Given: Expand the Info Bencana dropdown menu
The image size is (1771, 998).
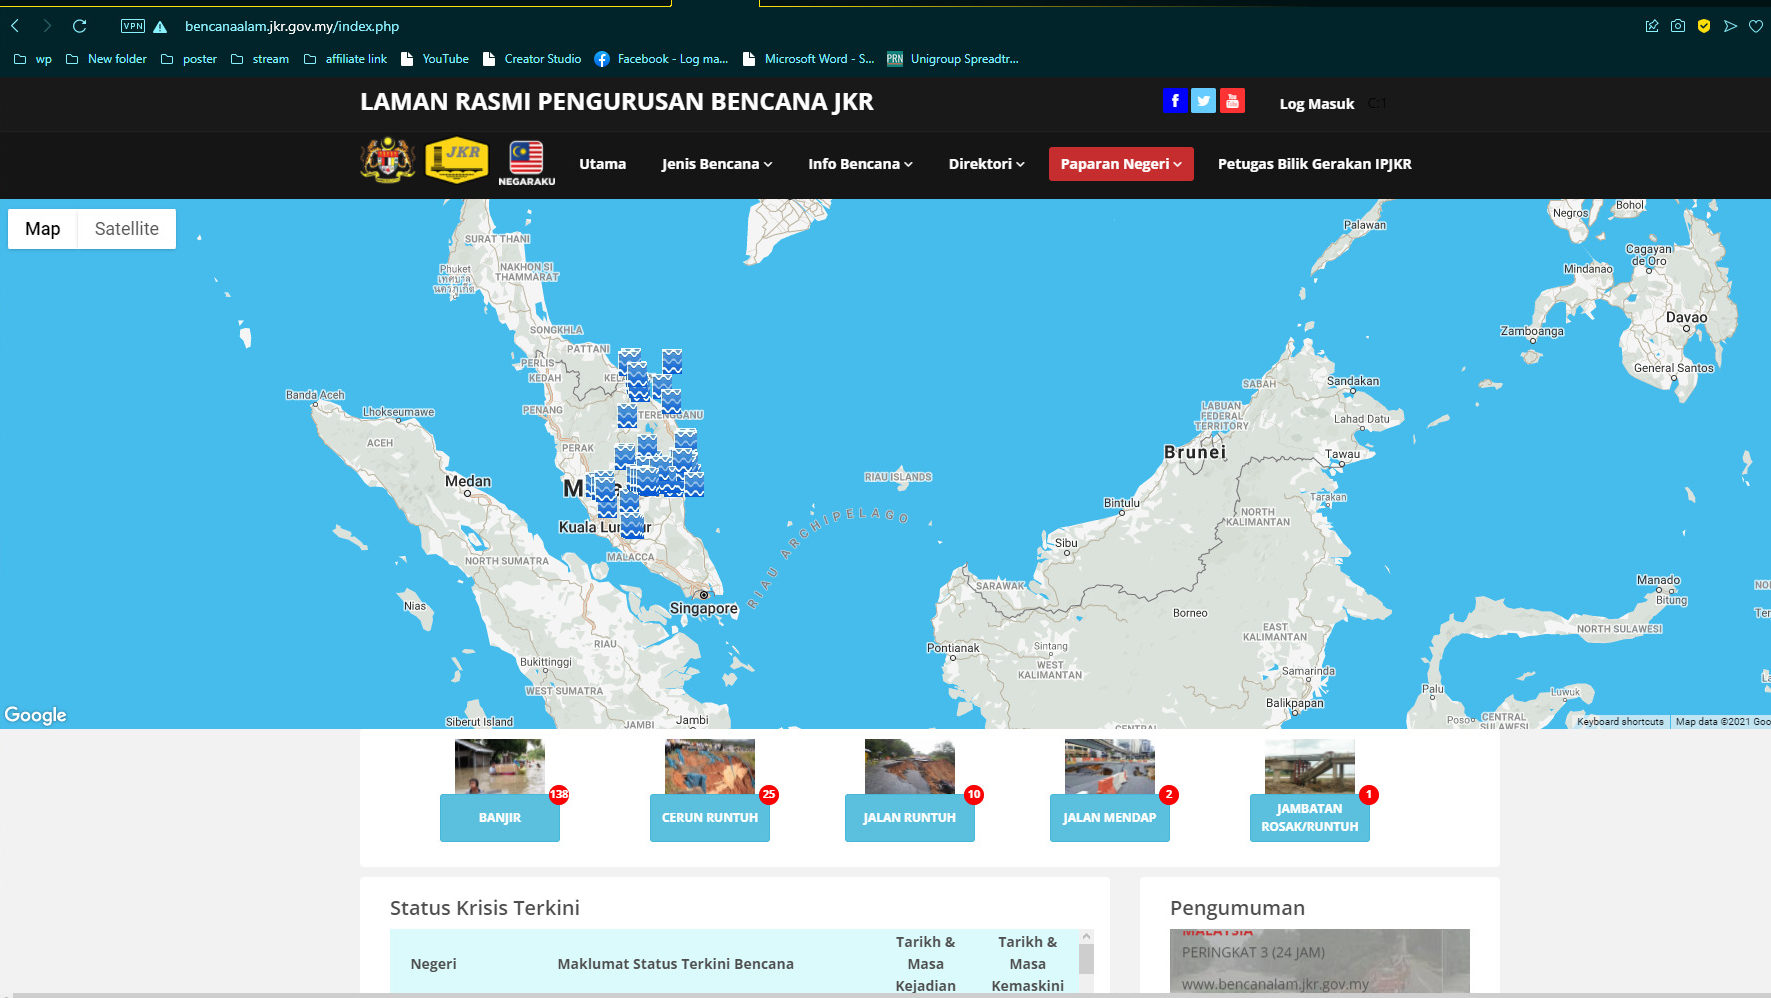Looking at the screenshot, I should (x=860, y=164).
